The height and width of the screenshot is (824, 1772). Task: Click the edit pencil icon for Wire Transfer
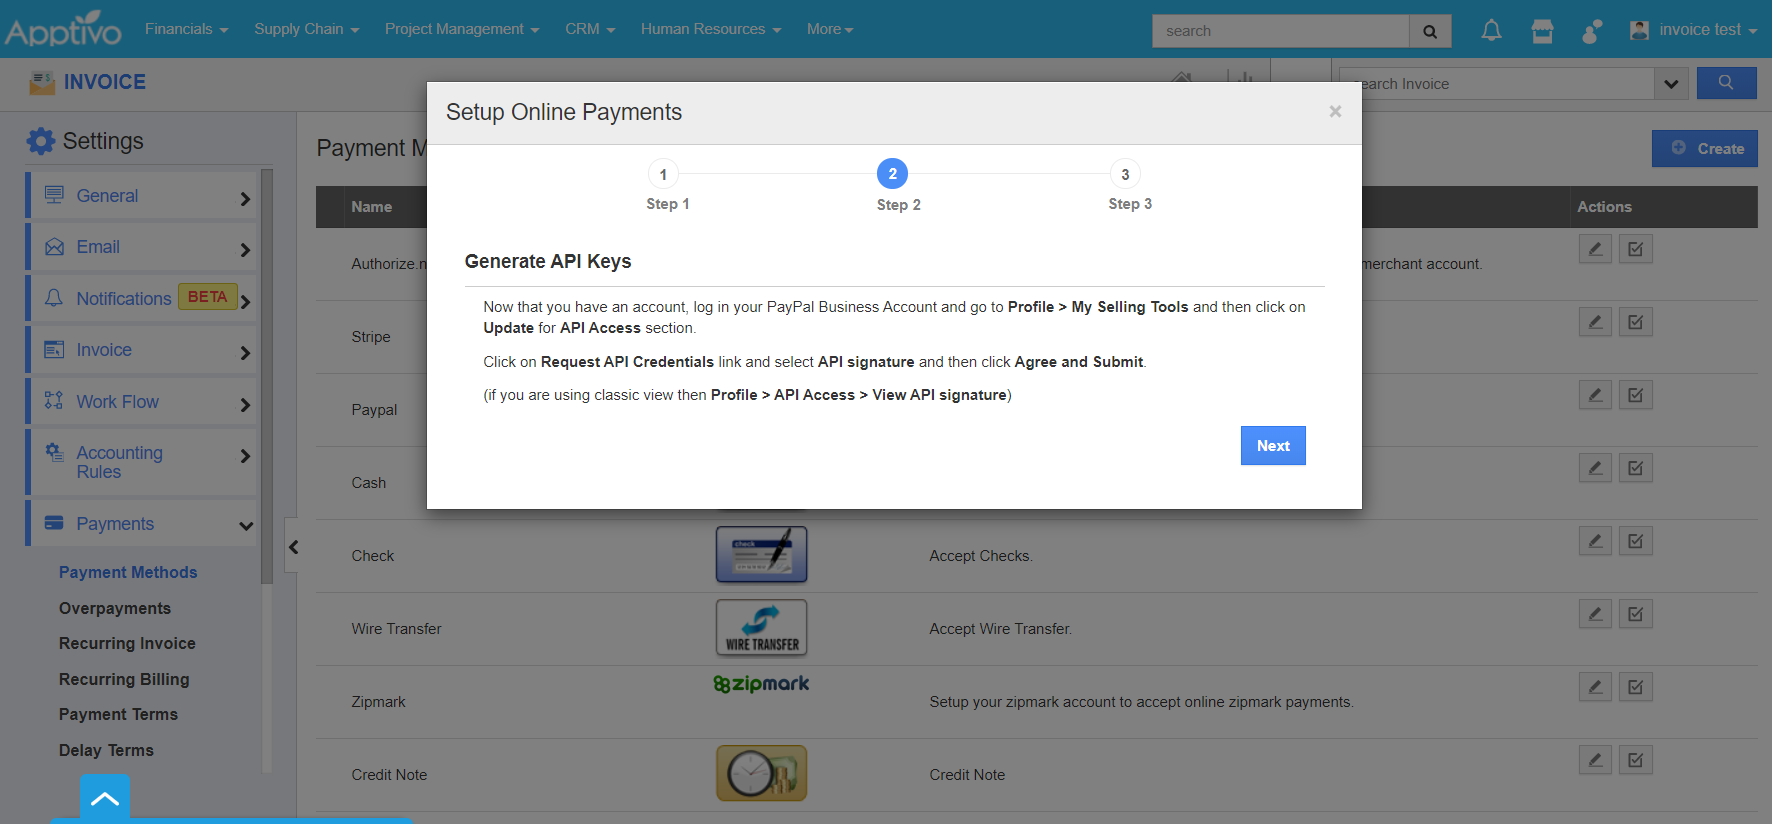click(x=1595, y=614)
